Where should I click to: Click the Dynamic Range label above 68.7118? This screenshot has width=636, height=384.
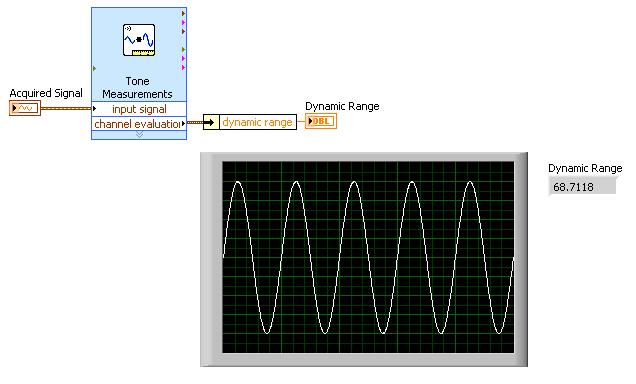pyautogui.click(x=585, y=168)
